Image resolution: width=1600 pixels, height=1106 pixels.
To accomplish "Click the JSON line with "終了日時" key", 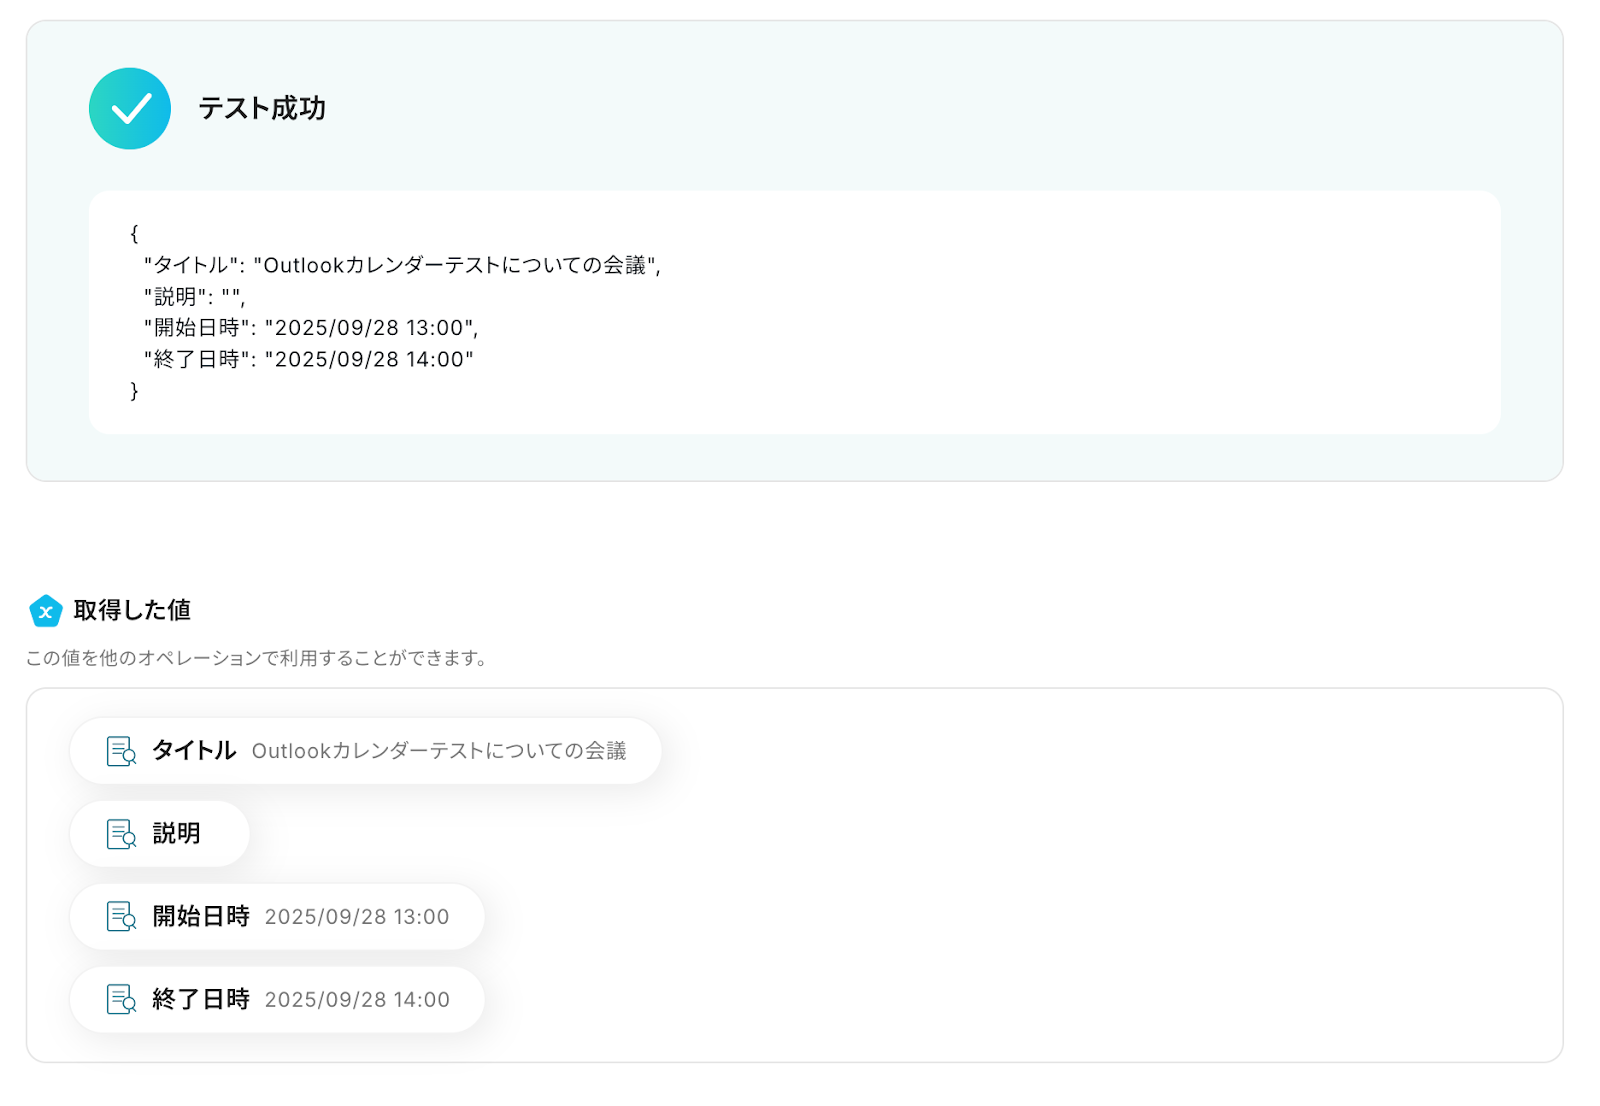I will 308,359.
